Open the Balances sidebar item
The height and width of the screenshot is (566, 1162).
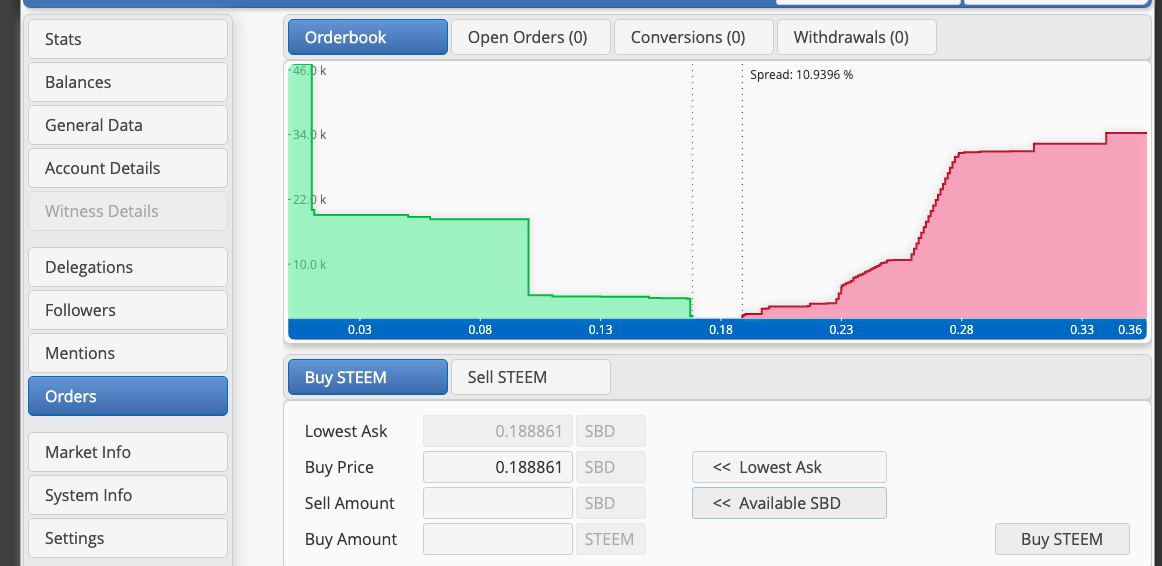(x=127, y=81)
